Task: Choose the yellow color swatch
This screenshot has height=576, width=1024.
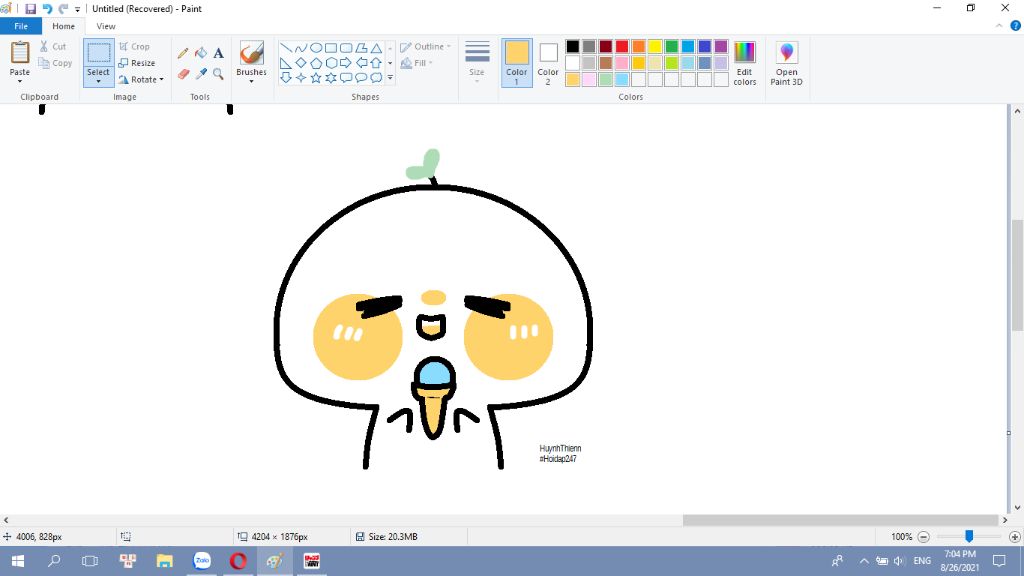Action: click(x=655, y=46)
